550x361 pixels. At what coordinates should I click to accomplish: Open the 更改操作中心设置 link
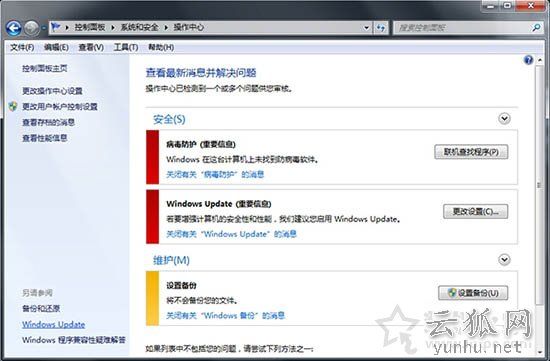point(52,91)
